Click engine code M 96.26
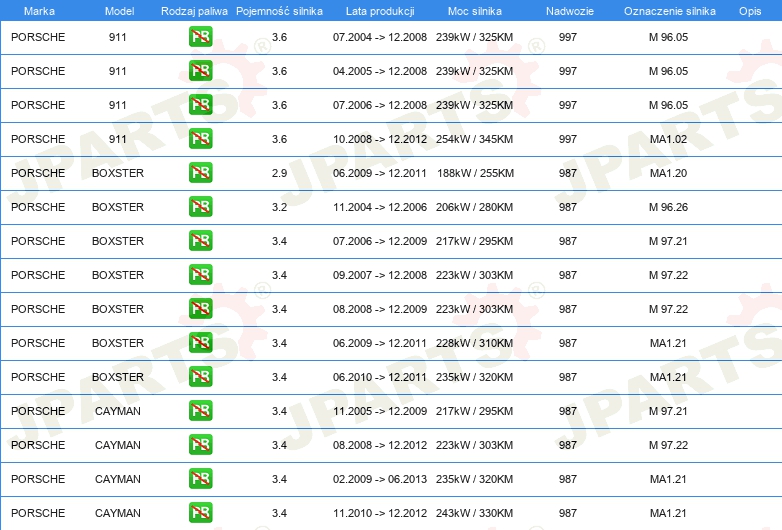Screen dimensions: 782x530 click(x=668, y=207)
